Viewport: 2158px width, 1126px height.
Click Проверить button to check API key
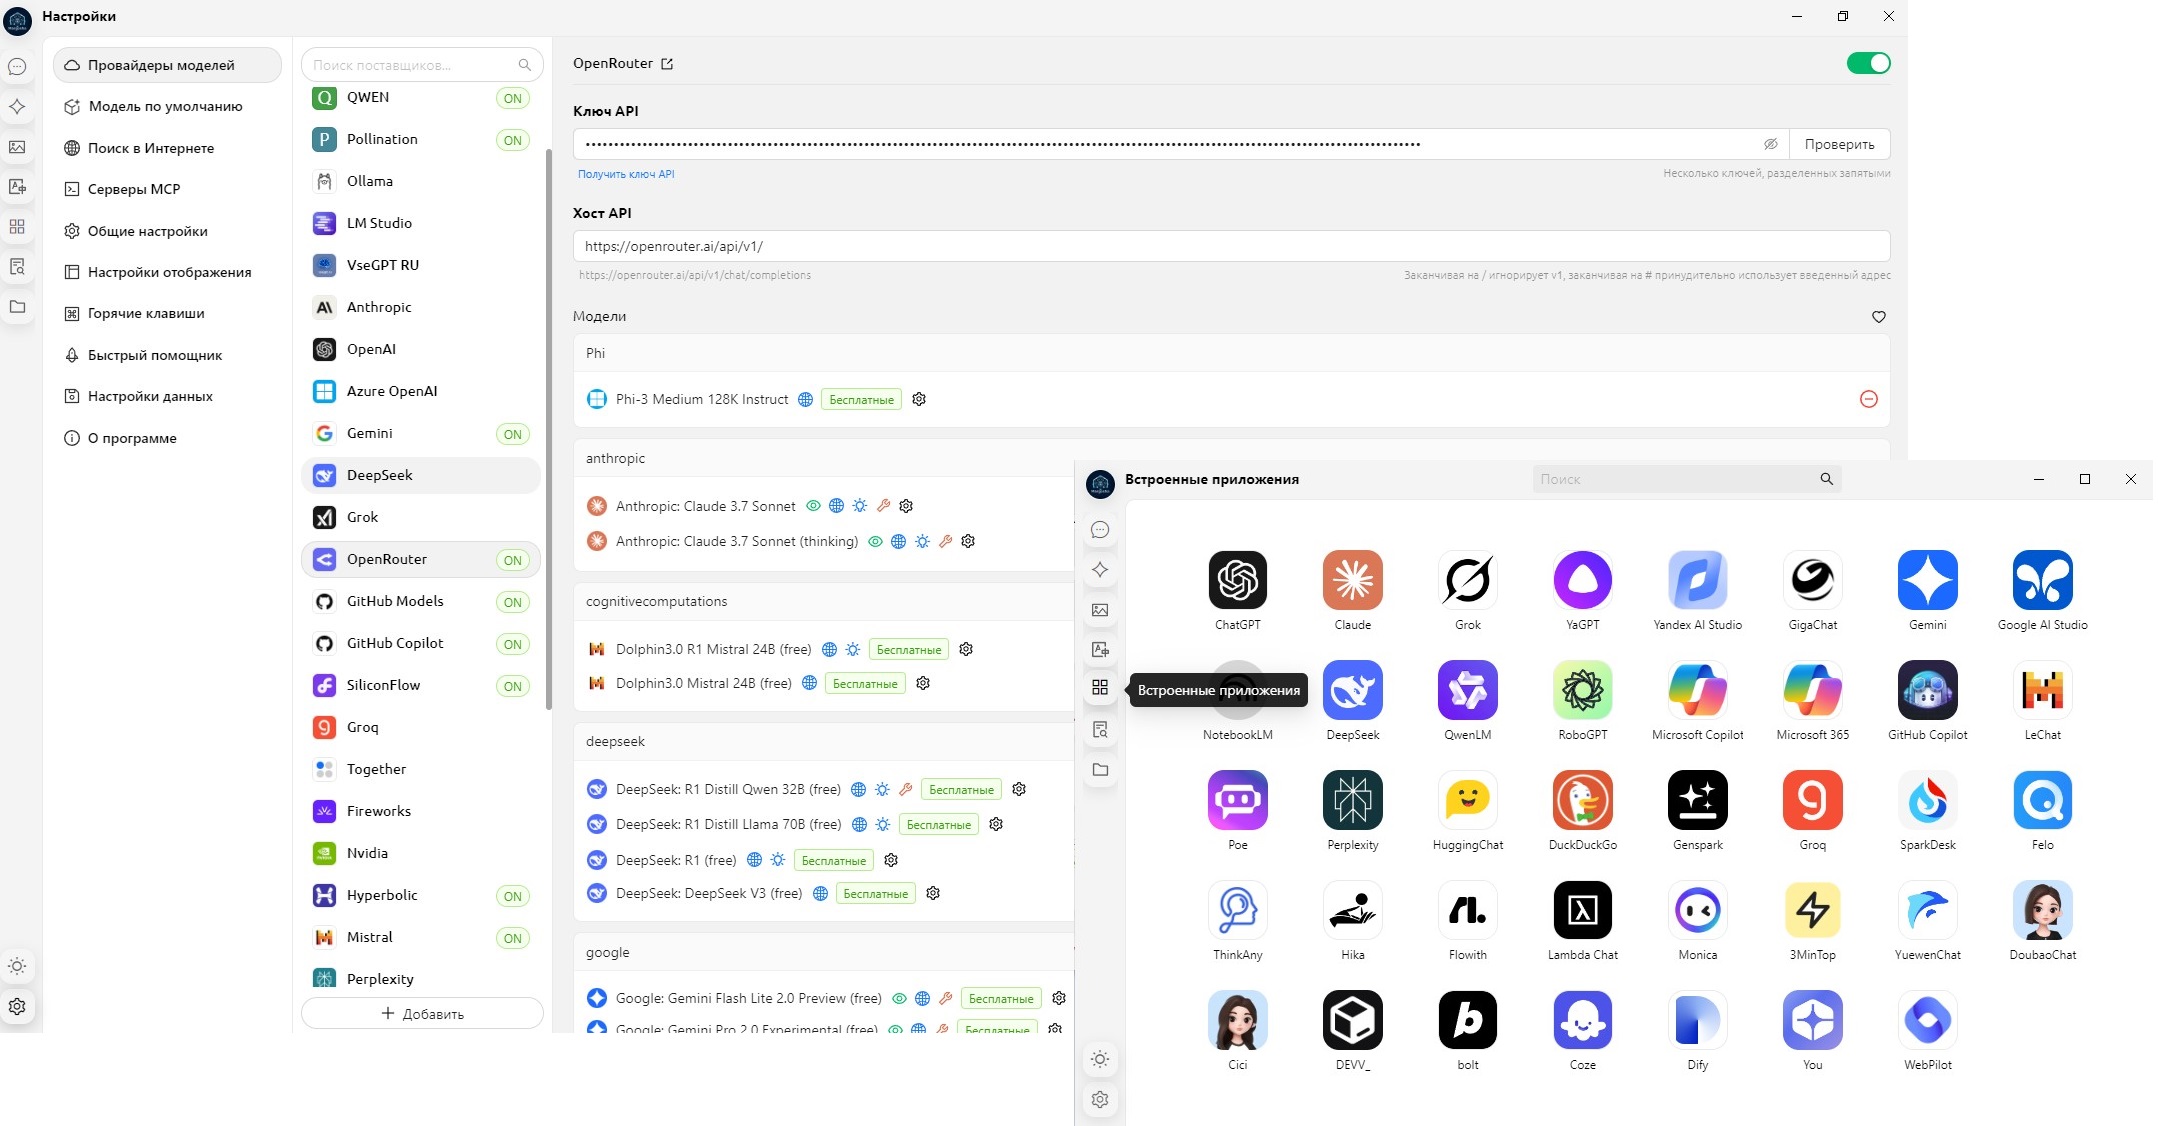click(x=1839, y=144)
